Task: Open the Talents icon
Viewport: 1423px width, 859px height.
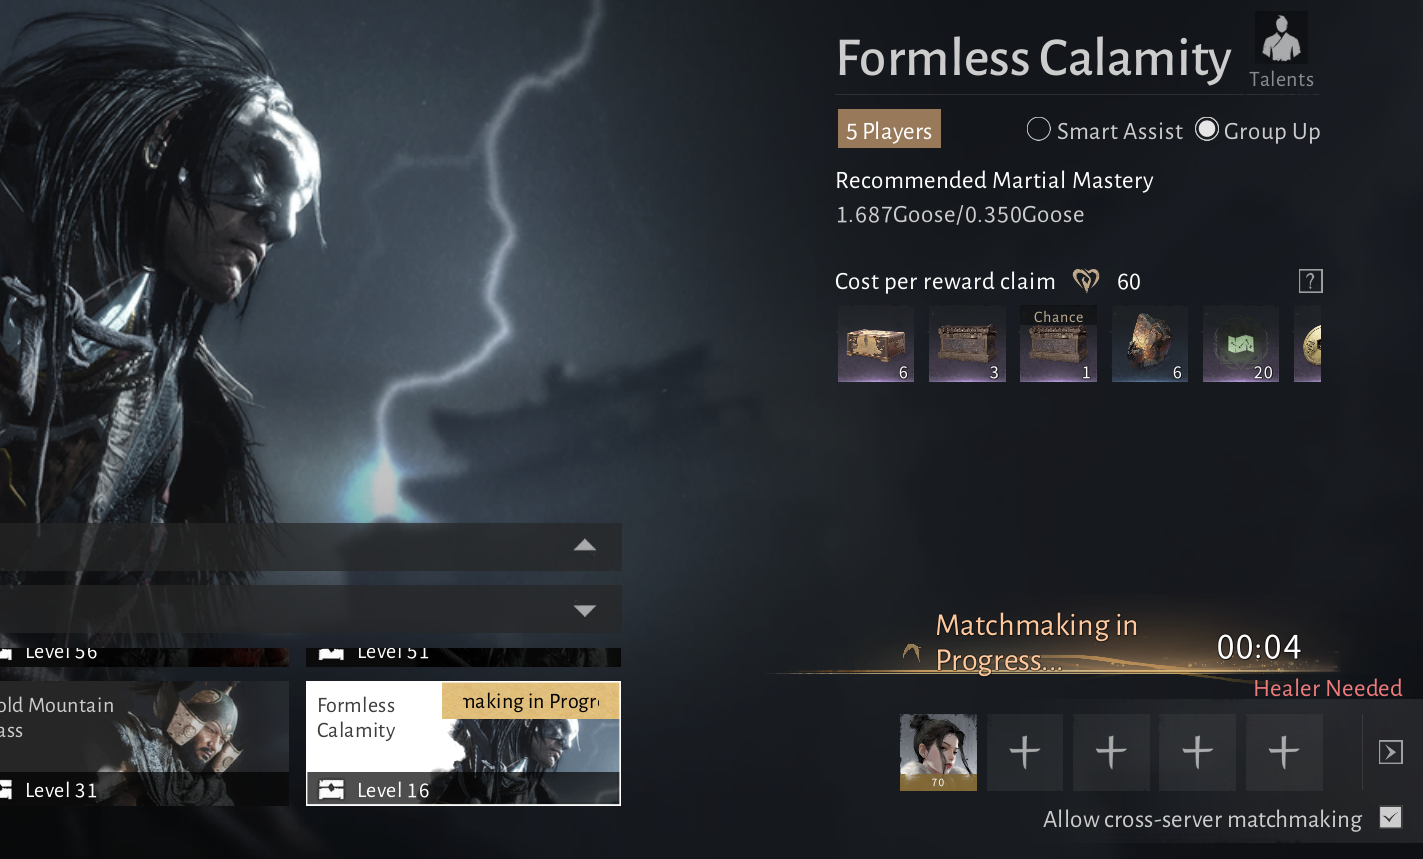Action: coord(1281,50)
